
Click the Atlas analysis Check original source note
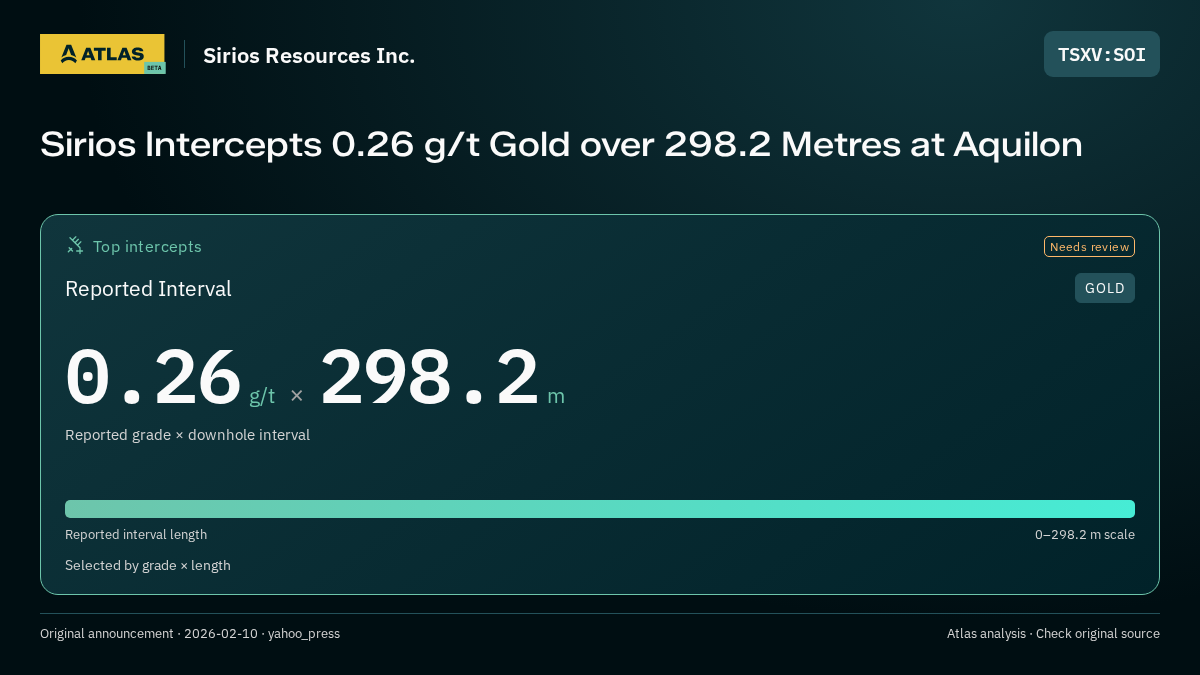1053,634
